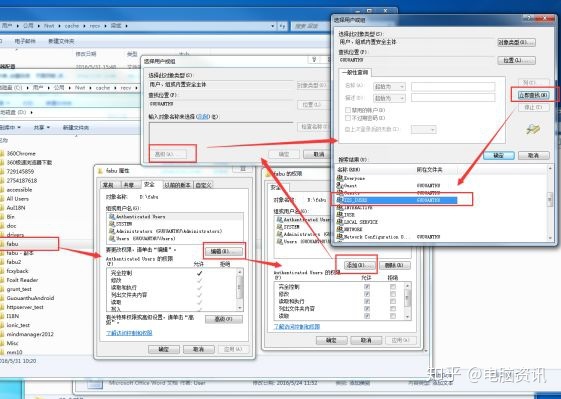The height and width of the screenshot is (399, 561).
Task: Click the refresh icon beside Explorer address bar
Action: click(x=282, y=26)
